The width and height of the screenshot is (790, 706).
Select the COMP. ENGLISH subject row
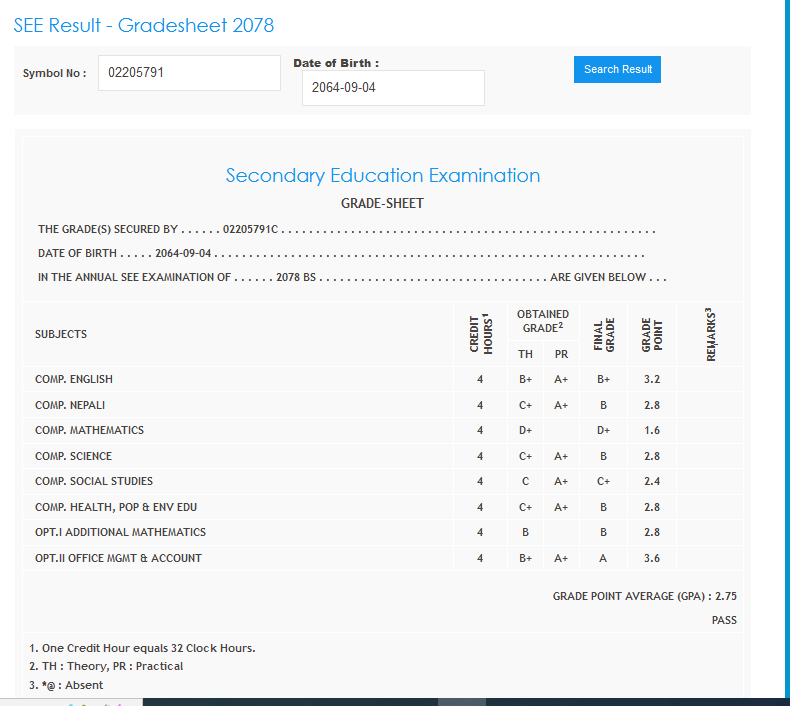pos(74,379)
